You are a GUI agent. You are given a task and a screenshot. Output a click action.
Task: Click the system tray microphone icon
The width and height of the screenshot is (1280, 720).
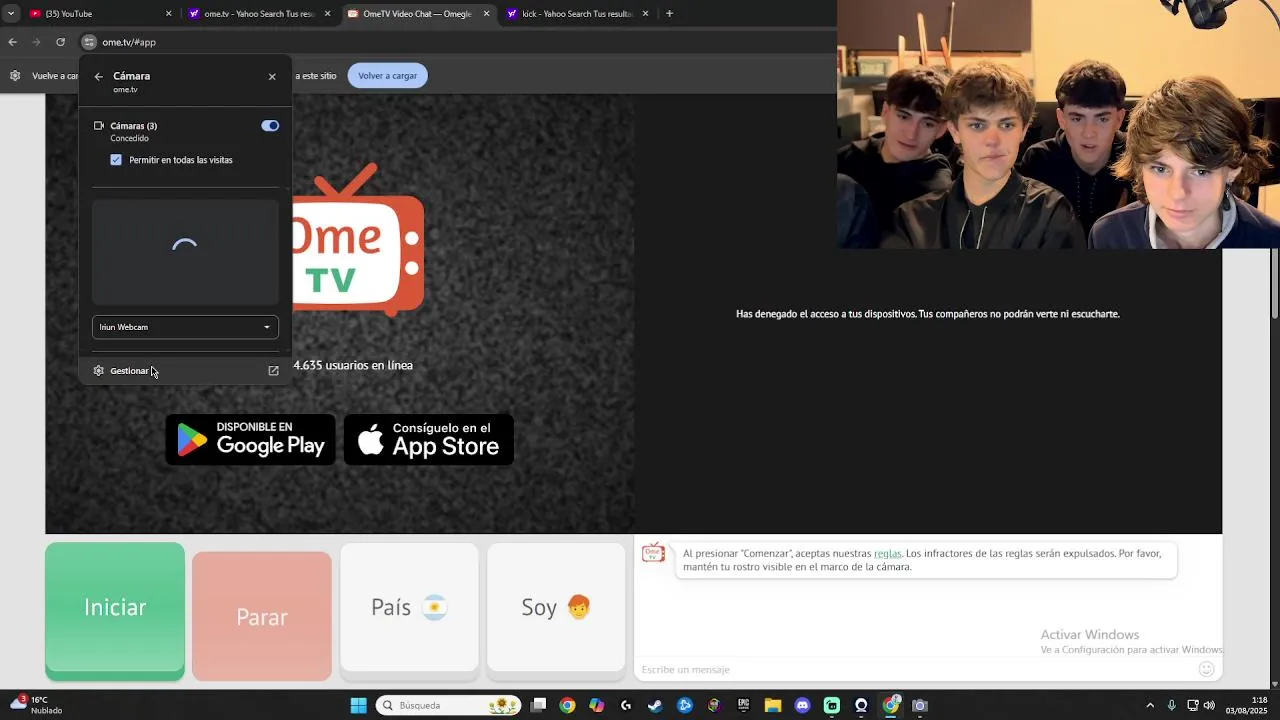tap(1171, 706)
